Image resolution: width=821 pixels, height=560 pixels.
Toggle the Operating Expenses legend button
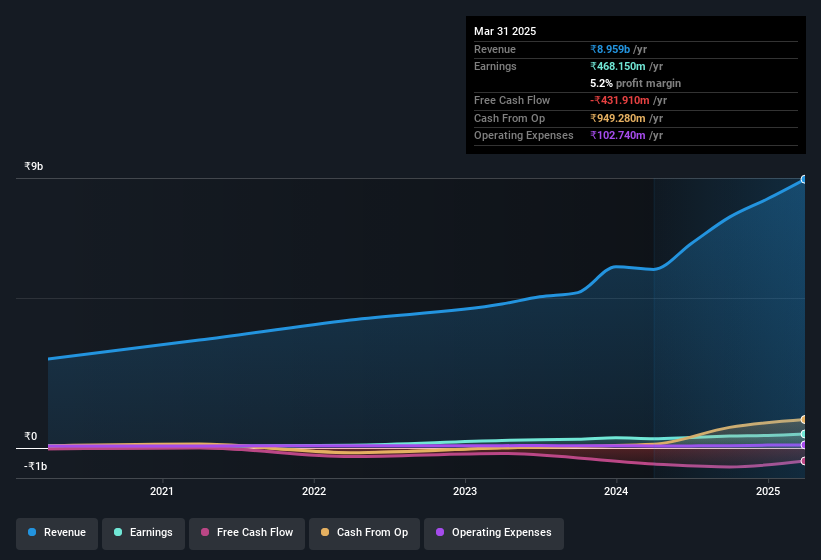click(494, 533)
